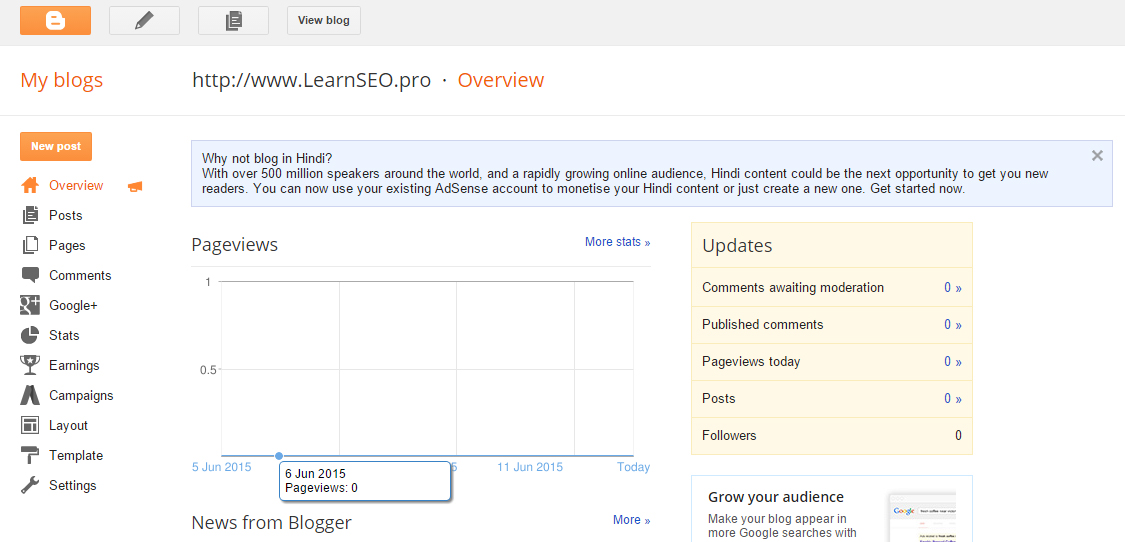Click the Google+ icon in sidebar
Screen dimensions: 1125x542
click(29, 306)
